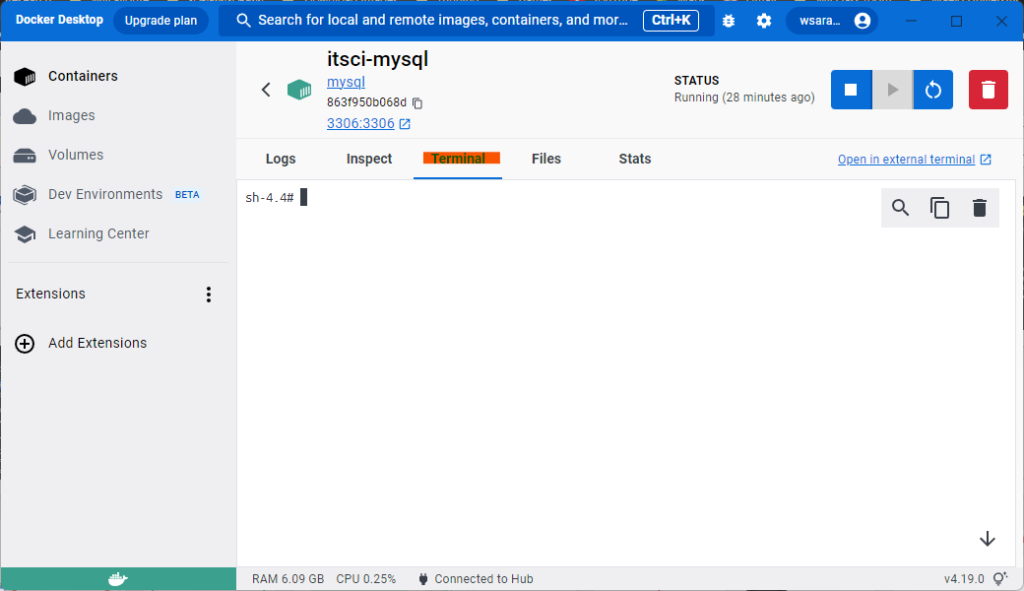
Task: Stop the running itsci-mysql container
Action: 851,90
